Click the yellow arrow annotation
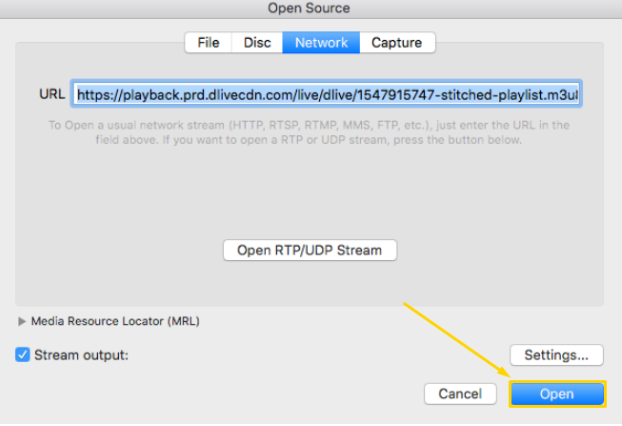This screenshot has width=622, height=426. click(x=456, y=340)
